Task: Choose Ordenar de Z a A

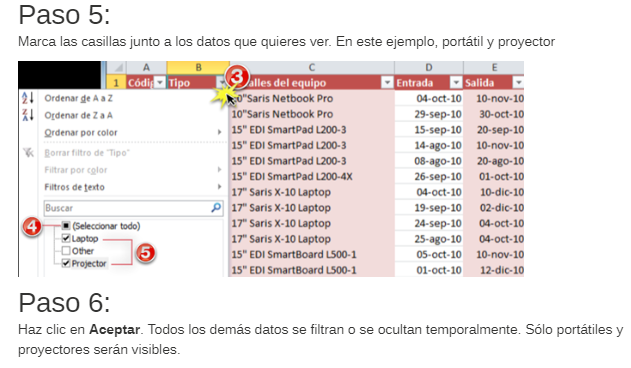Action: tap(78, 116)
